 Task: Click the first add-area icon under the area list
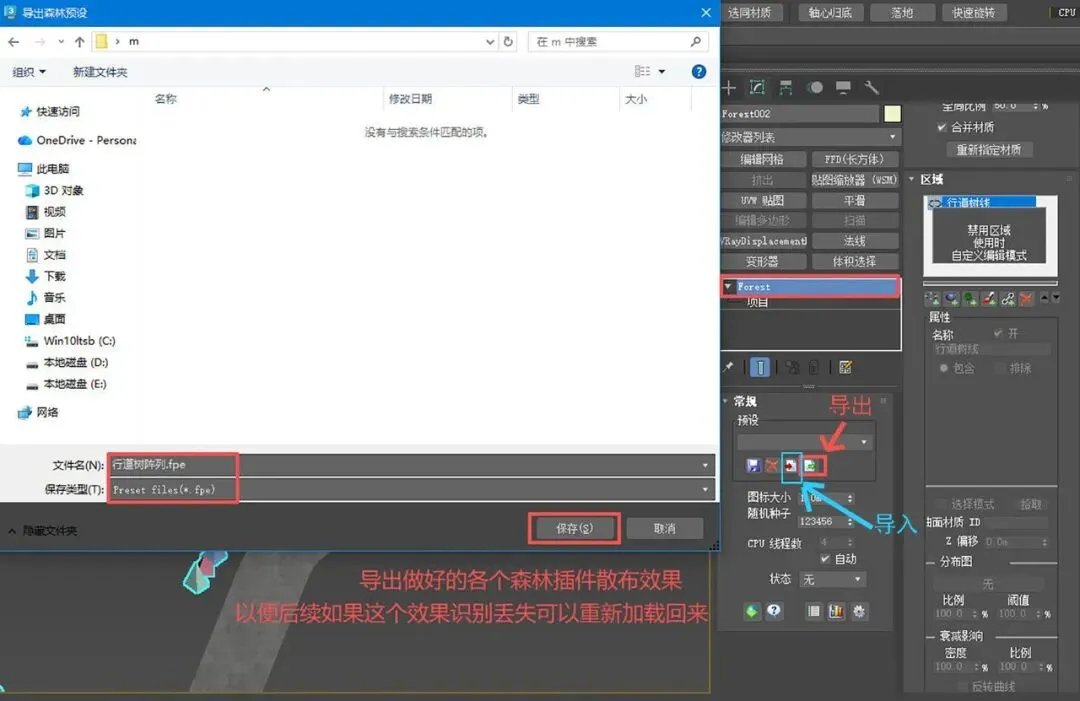932,298
